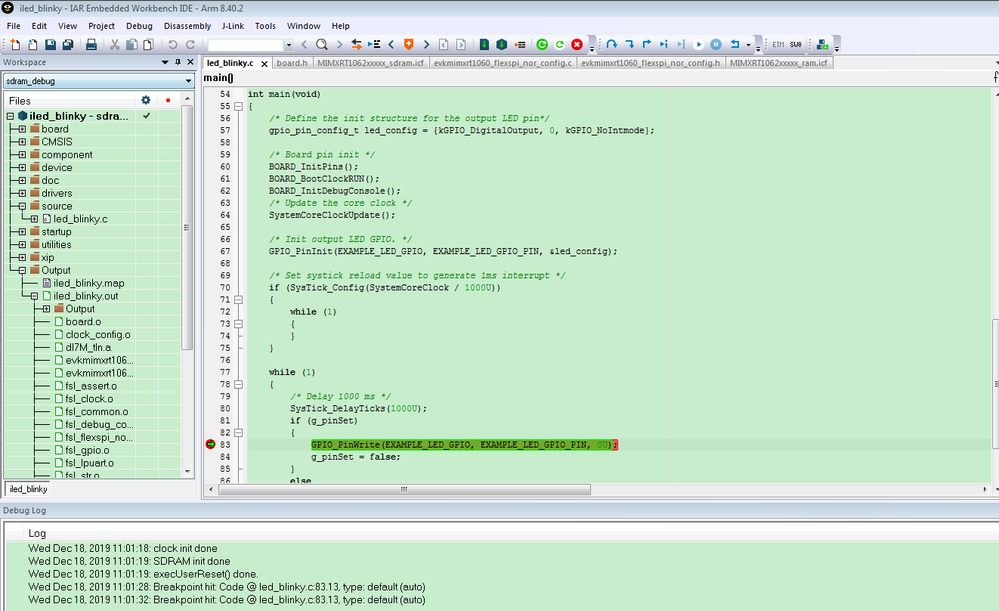Open the sdram_debug configuration dropdown
Viewport: 999px width, 611px height.
188,81
